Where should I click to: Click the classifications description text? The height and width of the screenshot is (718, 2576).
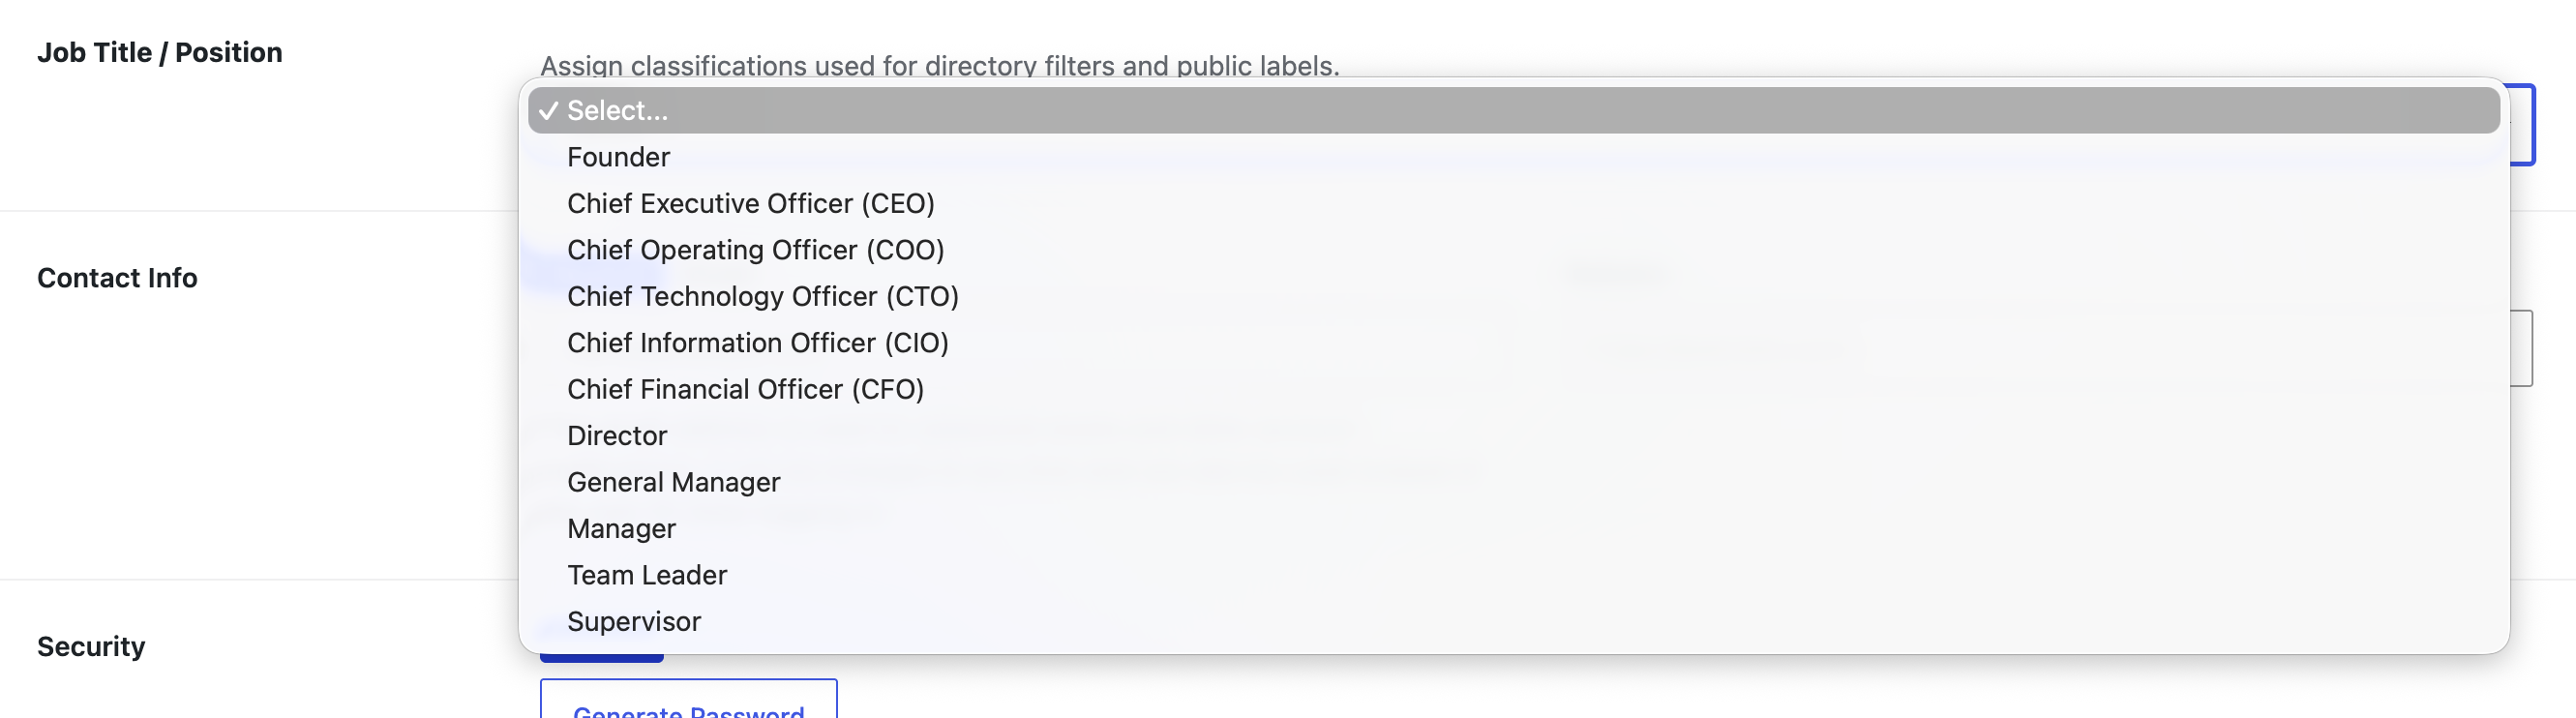pos(939,66)
